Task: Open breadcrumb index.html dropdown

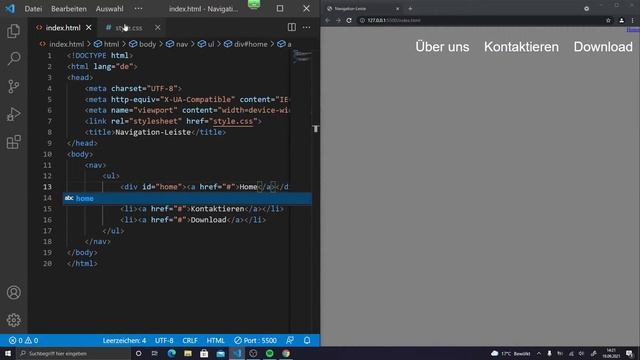Action: tap(62, 44)
